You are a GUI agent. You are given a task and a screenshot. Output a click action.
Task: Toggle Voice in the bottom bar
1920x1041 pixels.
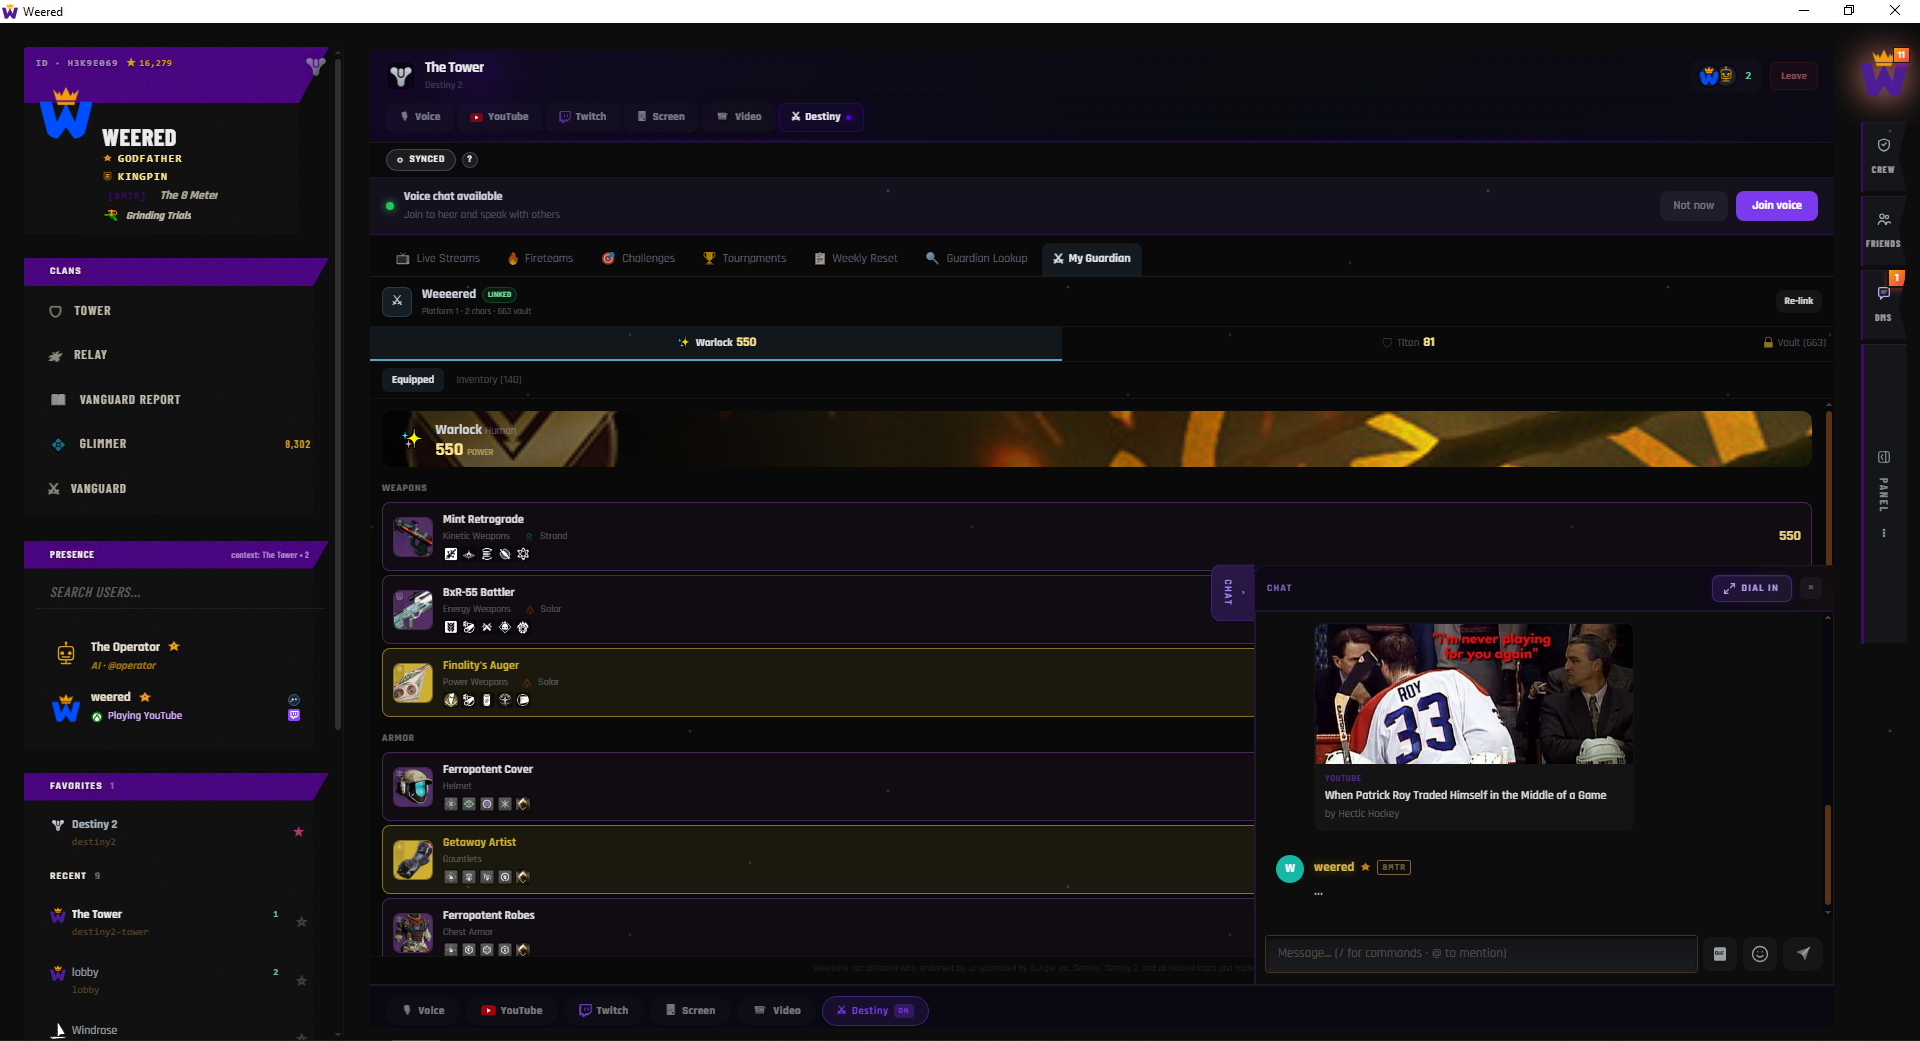(x=424, y=1011)
